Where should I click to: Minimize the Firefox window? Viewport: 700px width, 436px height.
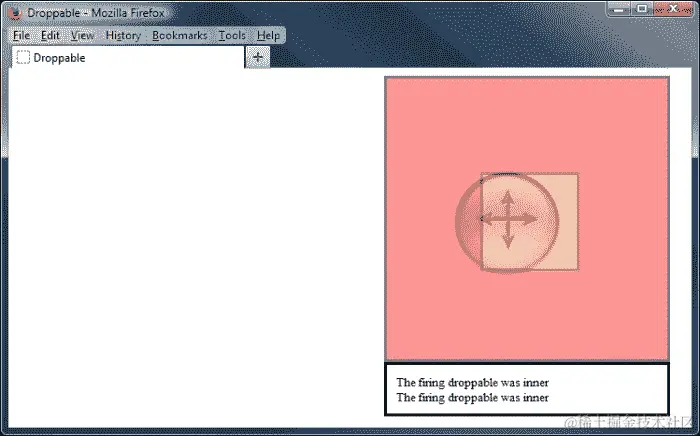pos(619,9)
